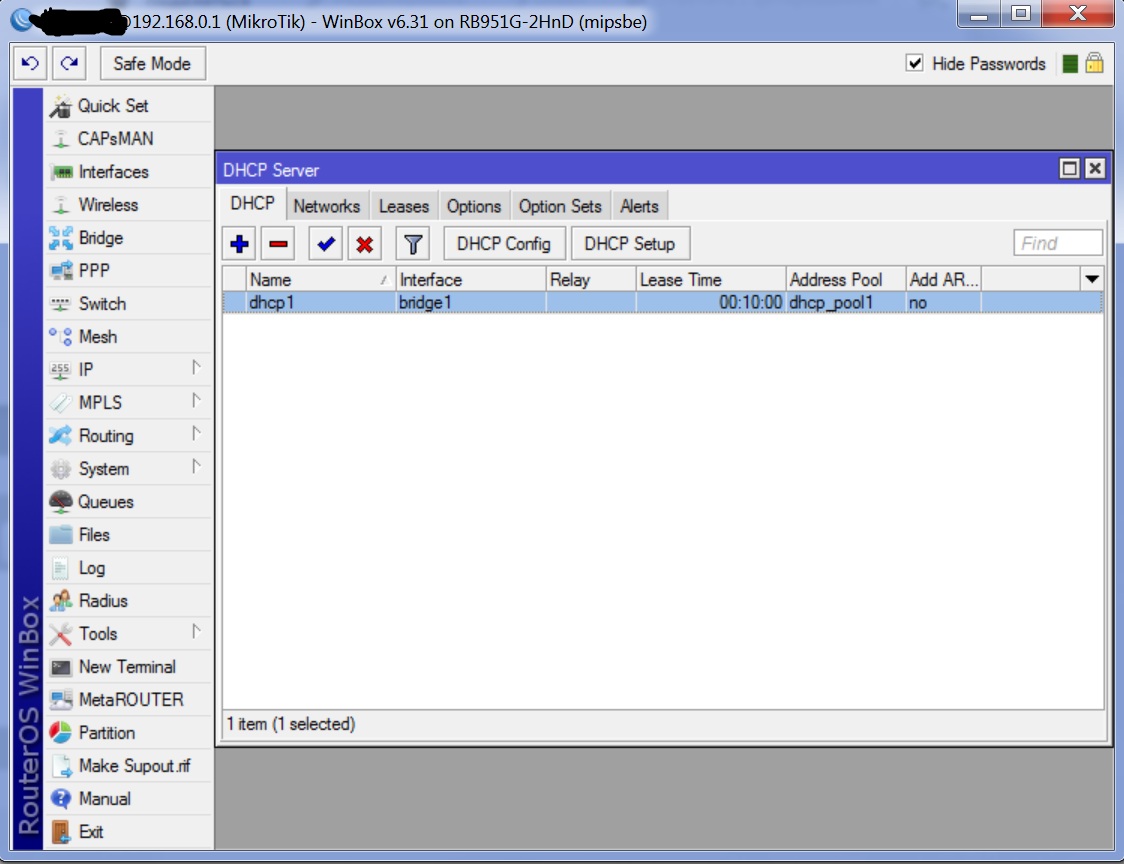Image resolution: width=1124 pixels, height=864 pixels.
Task: Maximize the WinBox main window
Action: click(1021, 14)
